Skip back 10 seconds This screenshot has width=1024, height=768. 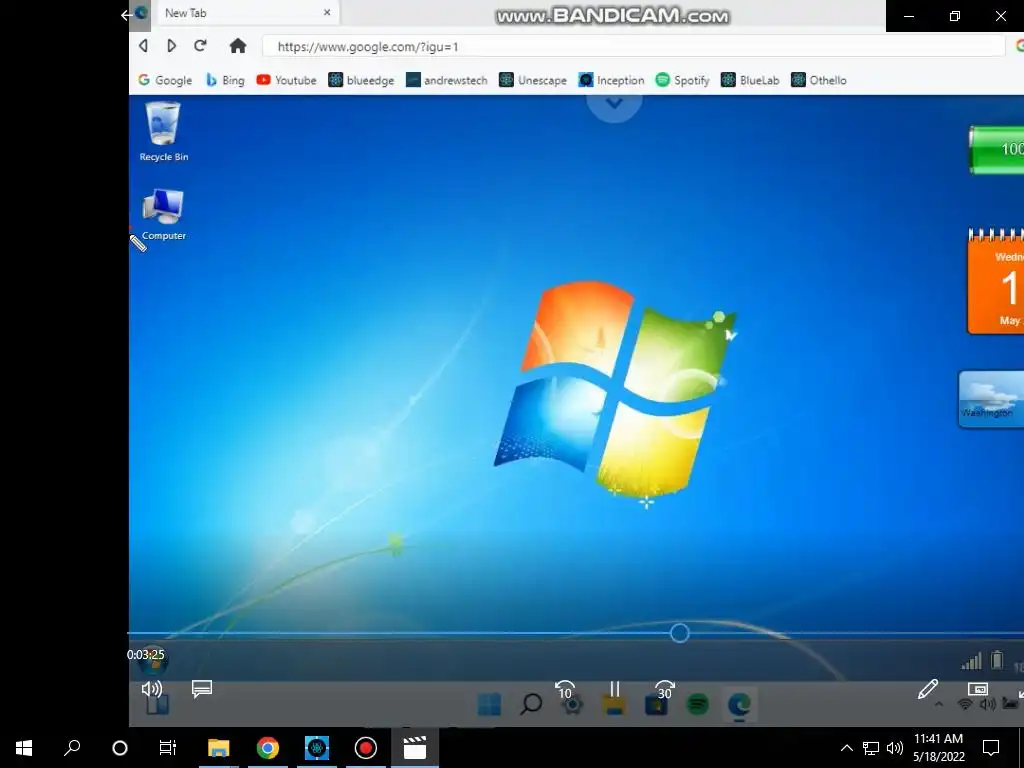565,690
